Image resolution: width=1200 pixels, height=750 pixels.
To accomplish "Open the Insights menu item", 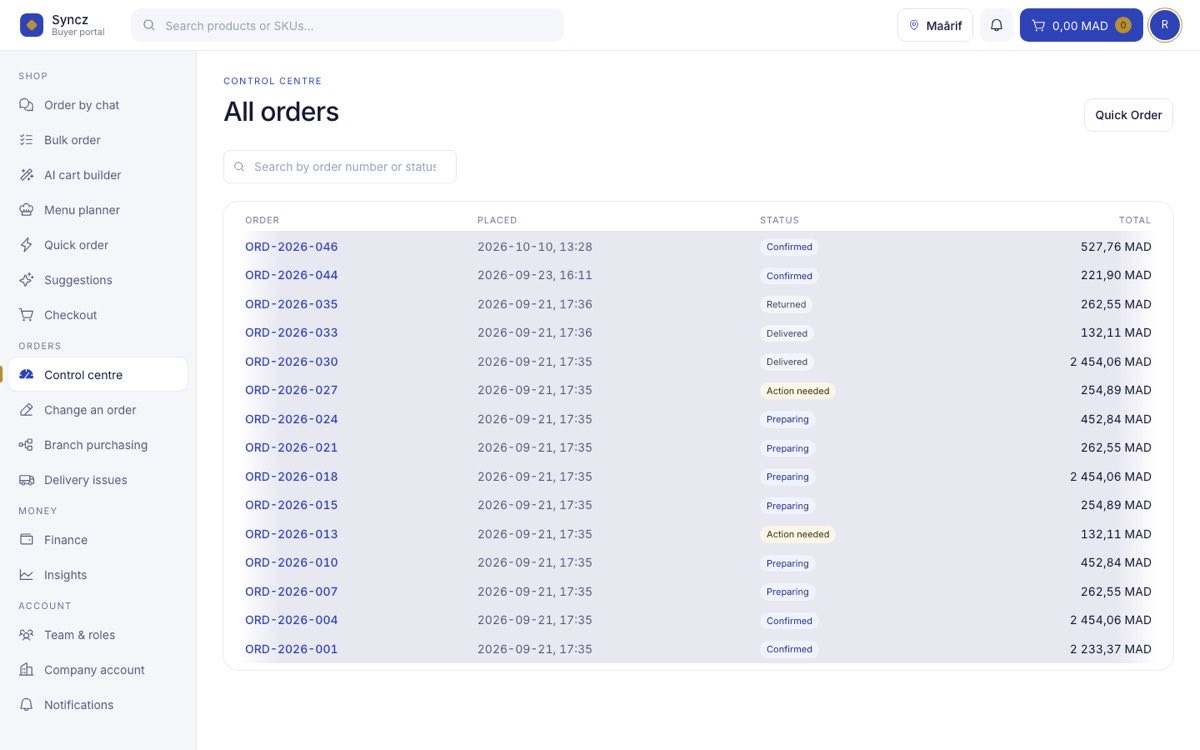I will pyautogui.click(x=98, y=575).
